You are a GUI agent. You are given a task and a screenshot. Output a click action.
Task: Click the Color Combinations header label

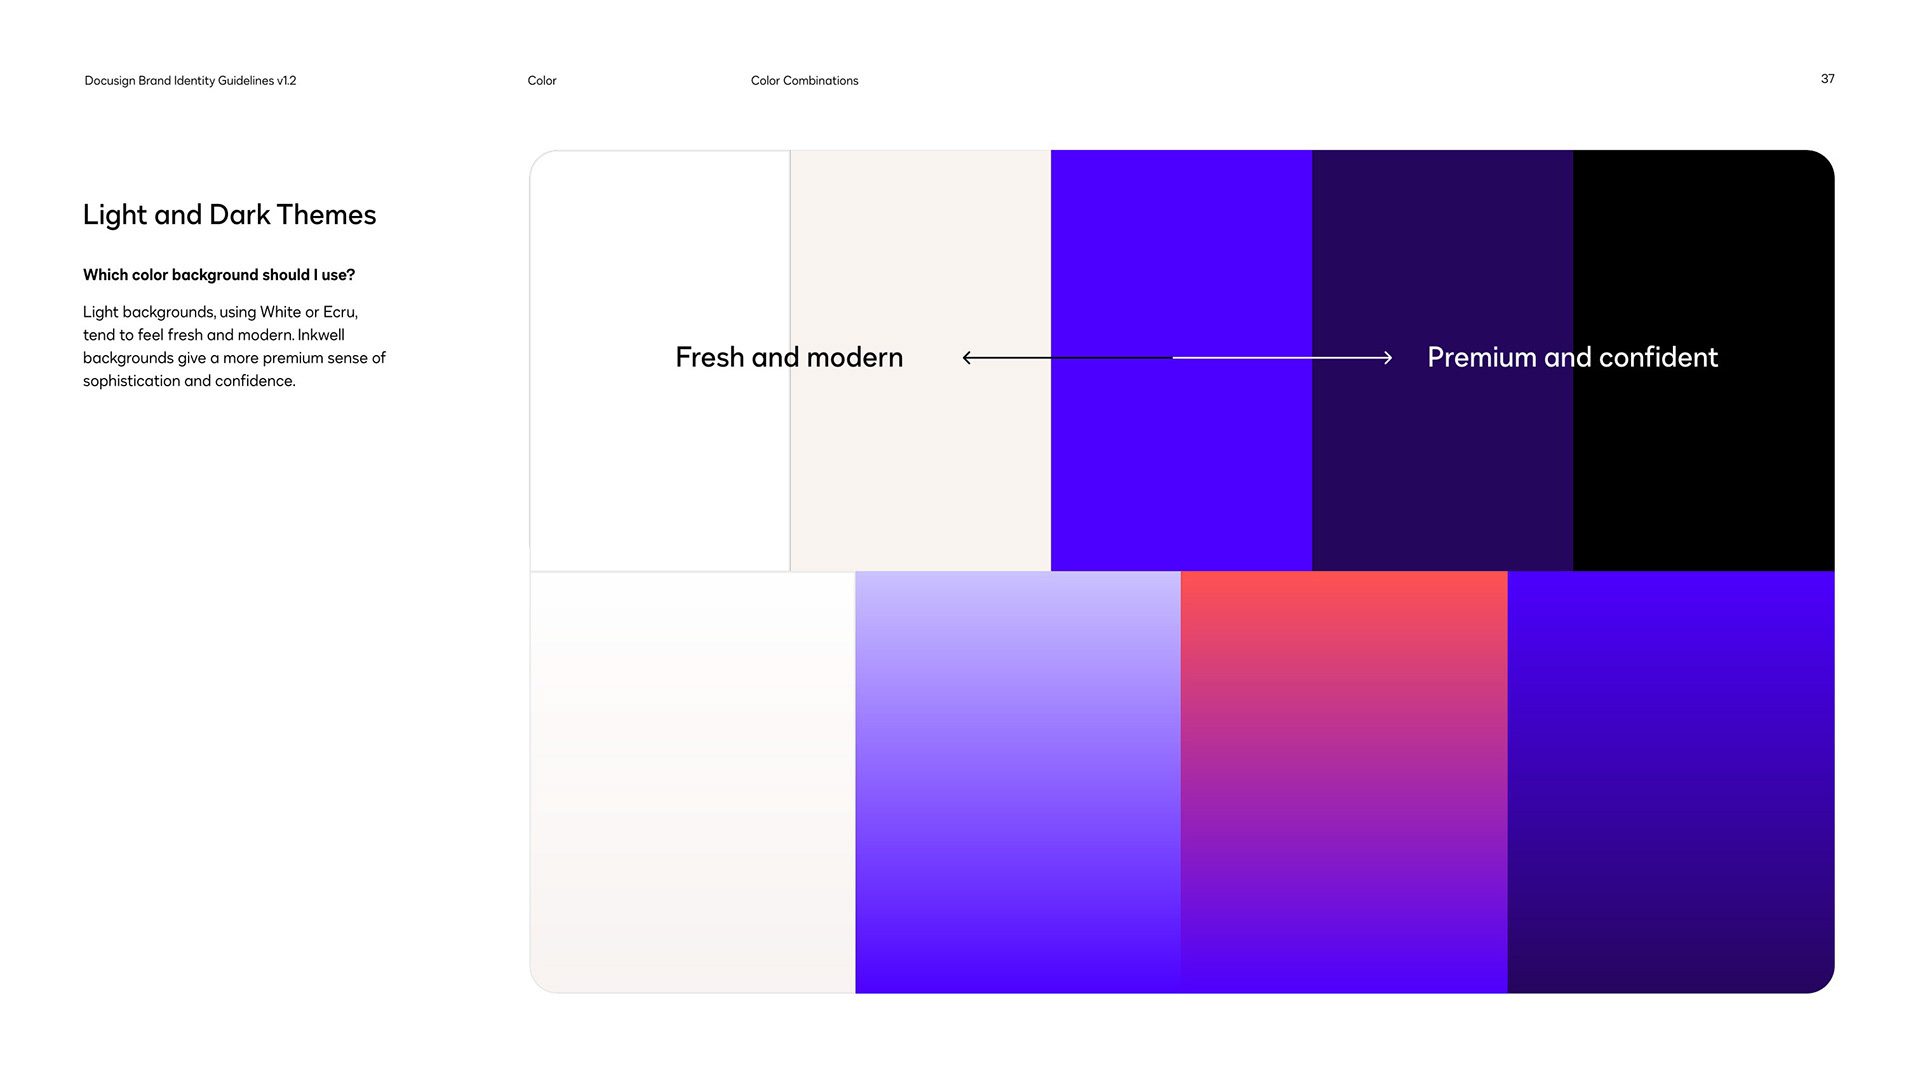pos(804,81)
